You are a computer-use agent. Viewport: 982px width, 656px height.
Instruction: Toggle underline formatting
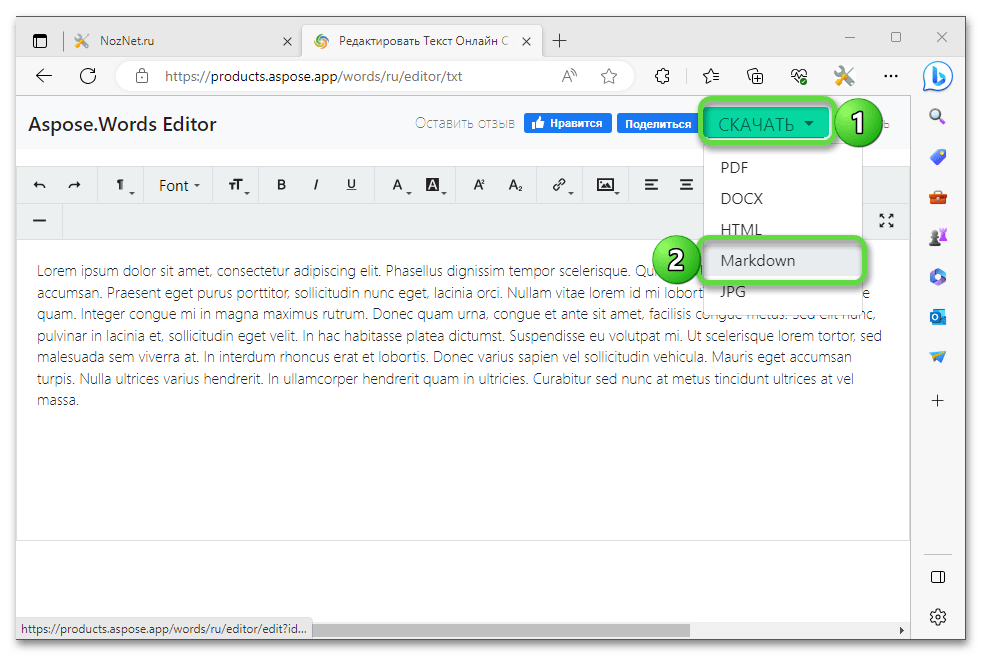351,185
